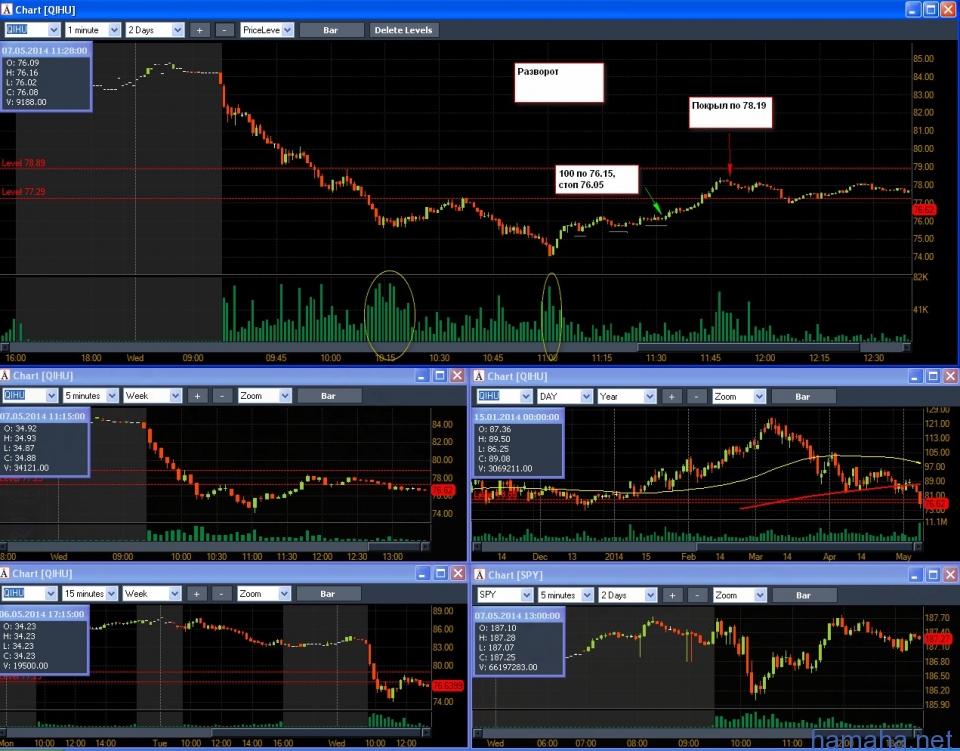Click the Bar button in the main chart toolbar
This screenshot has width=960, height=751.
[x=331, y=30]
